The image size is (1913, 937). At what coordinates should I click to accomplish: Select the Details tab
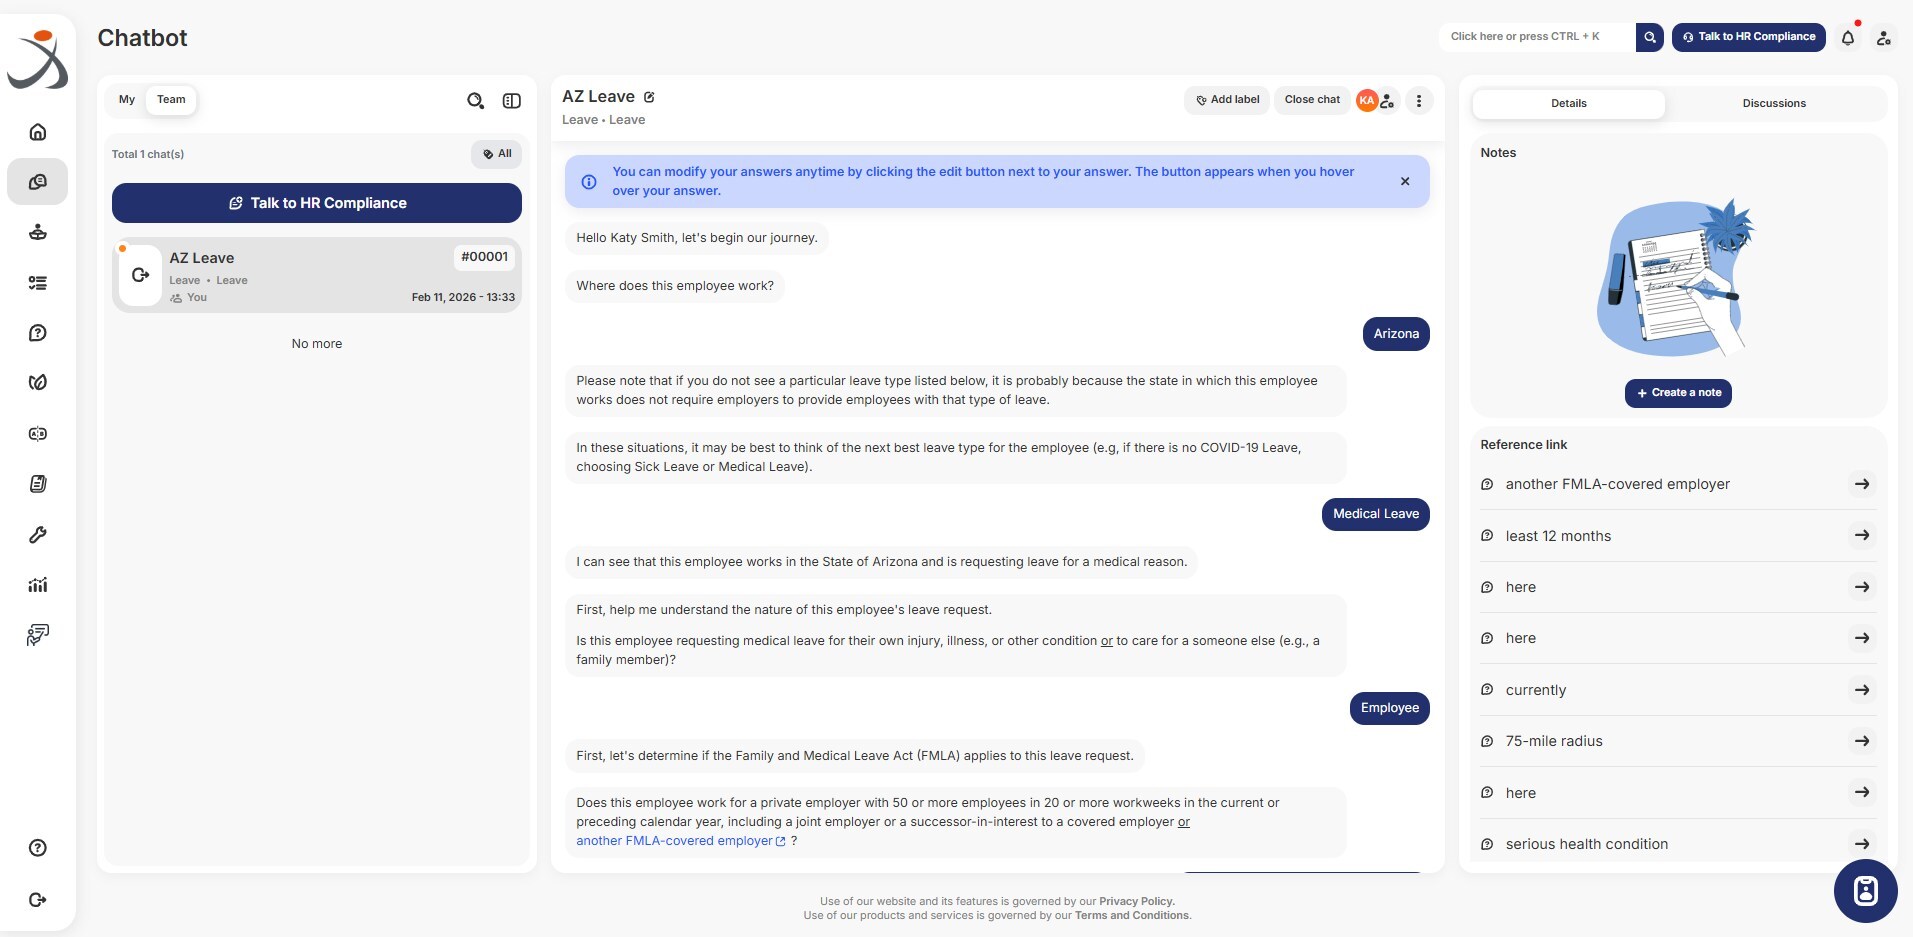click(1568, 104)
